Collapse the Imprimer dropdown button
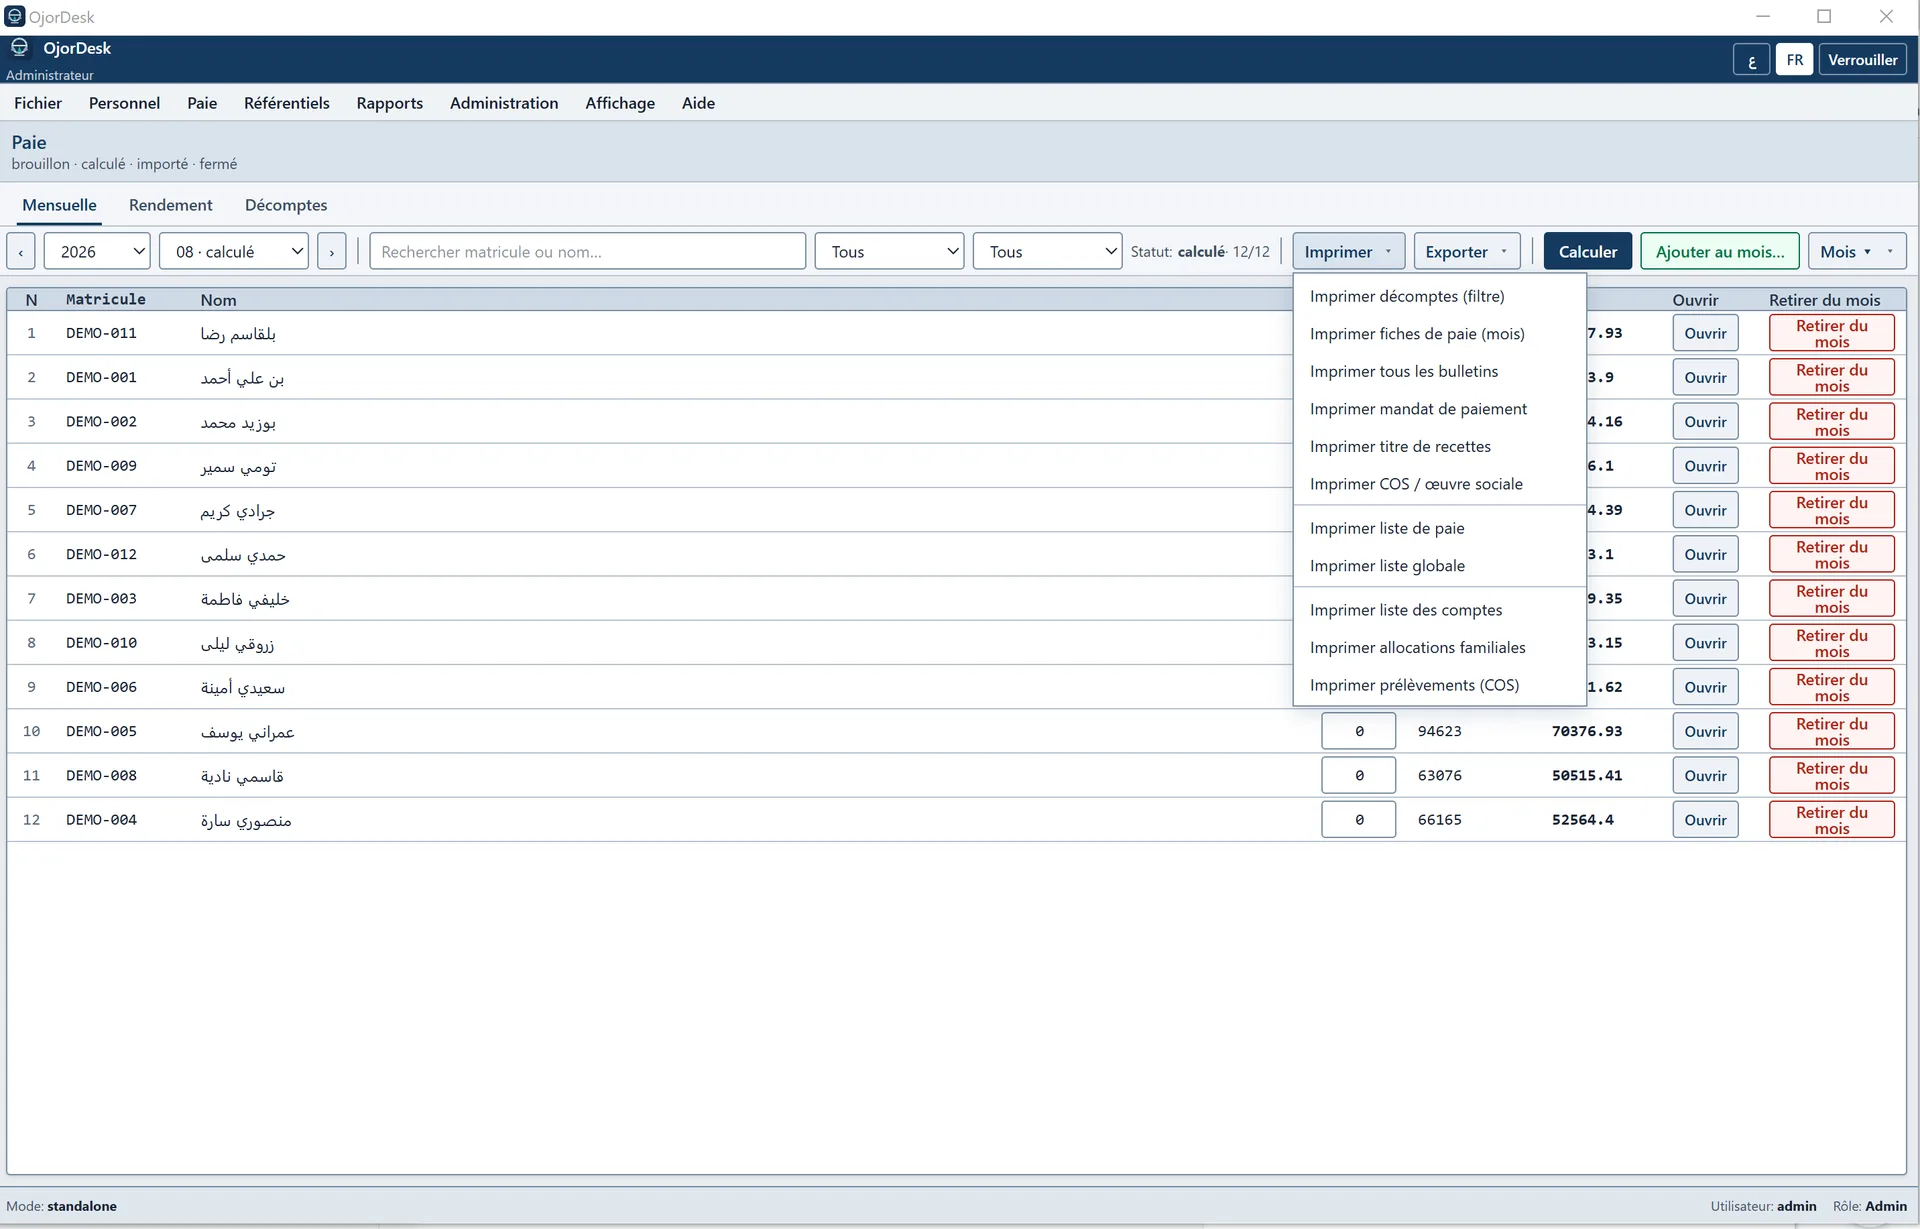Screen dimensions: 1920x1229 click(x=1348, y=252)
